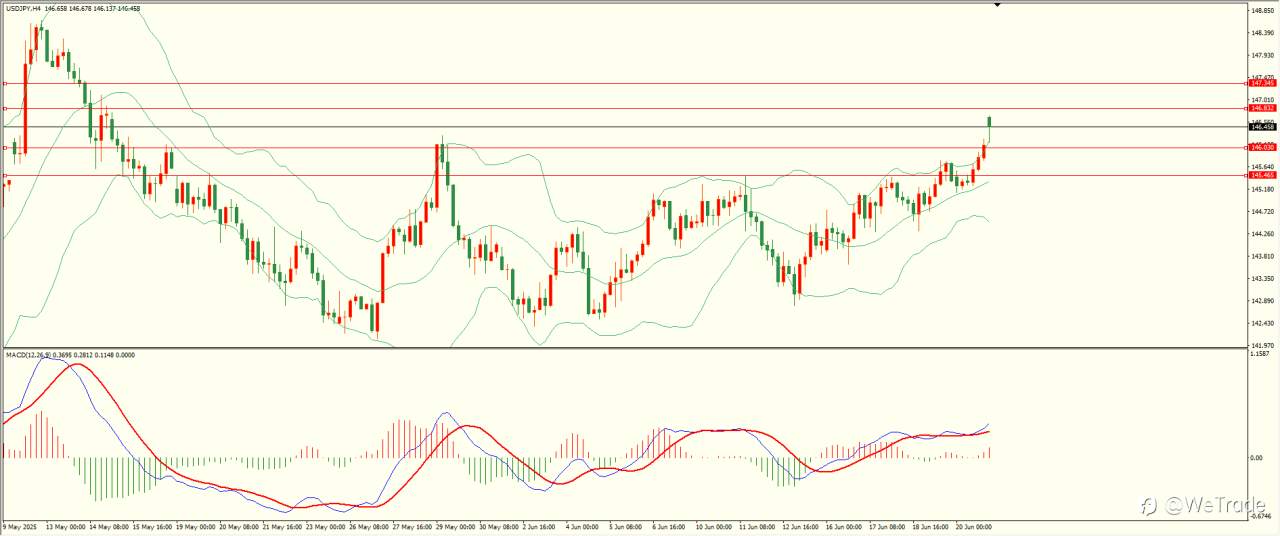Screen dimensions: 1280x536
Task: Click the 15 May 16:00 time label
Action: [x=153, y=525]
